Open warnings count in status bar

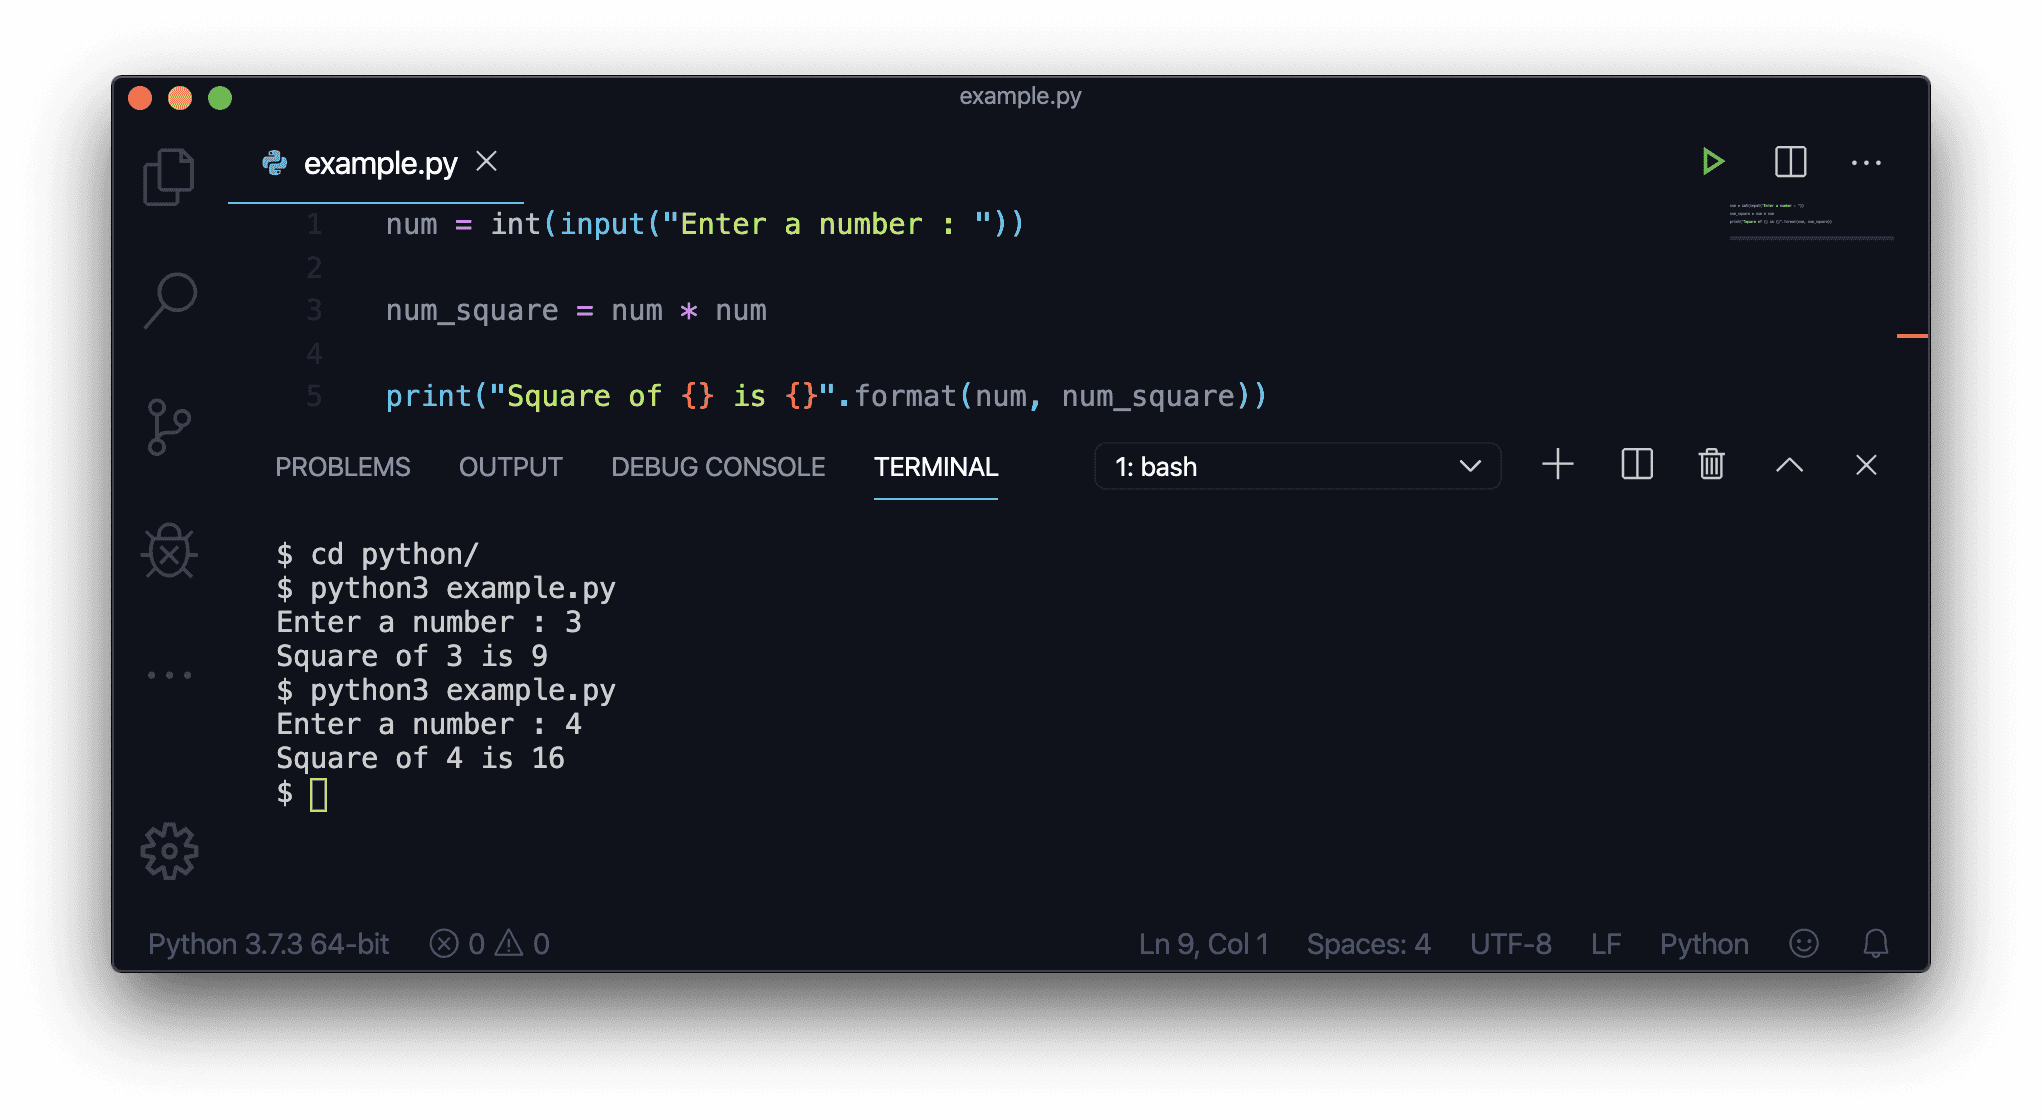click(522, 944)
